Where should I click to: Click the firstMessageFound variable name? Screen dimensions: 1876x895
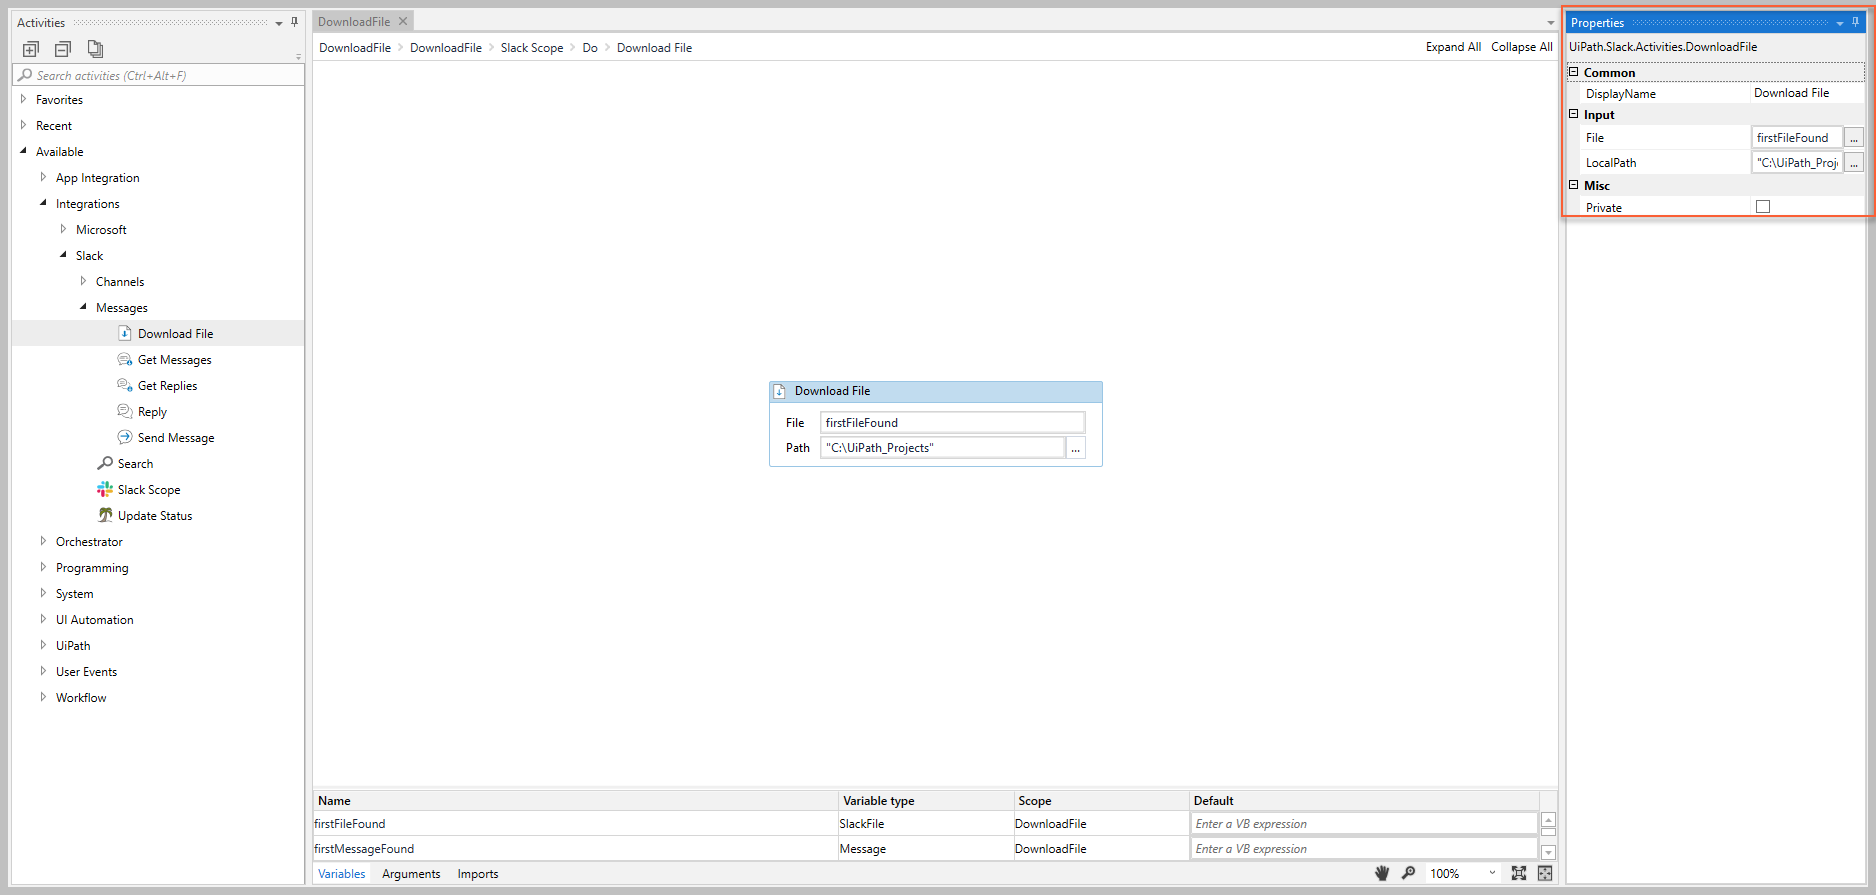(x=364, y=848)
